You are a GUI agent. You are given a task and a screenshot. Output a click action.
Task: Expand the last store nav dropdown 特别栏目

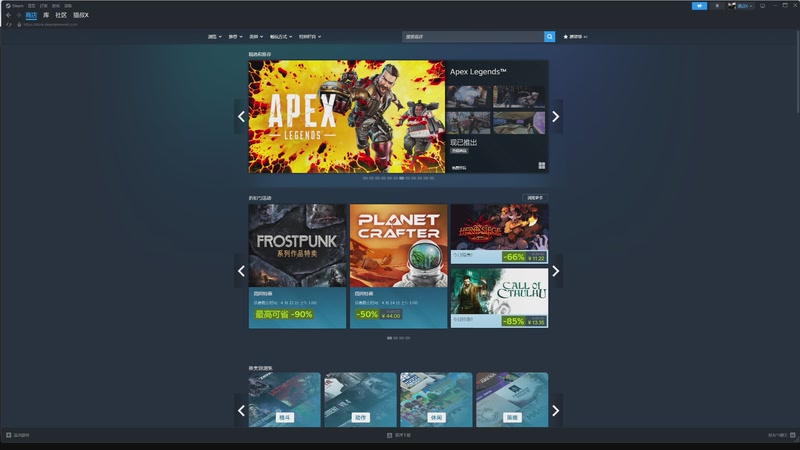[x=310, y=37]
